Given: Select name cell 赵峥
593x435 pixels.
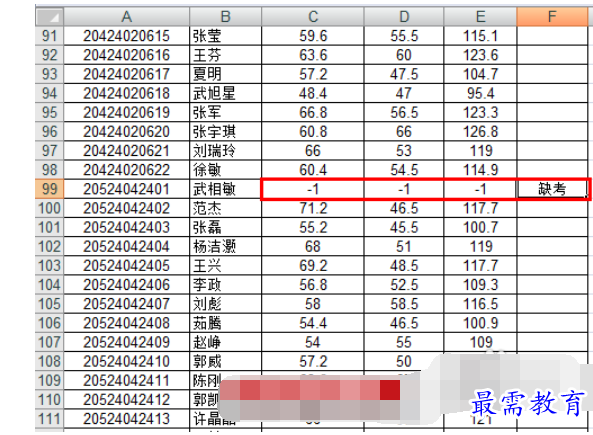Looking at the screenshot, I should coord(225,342).
